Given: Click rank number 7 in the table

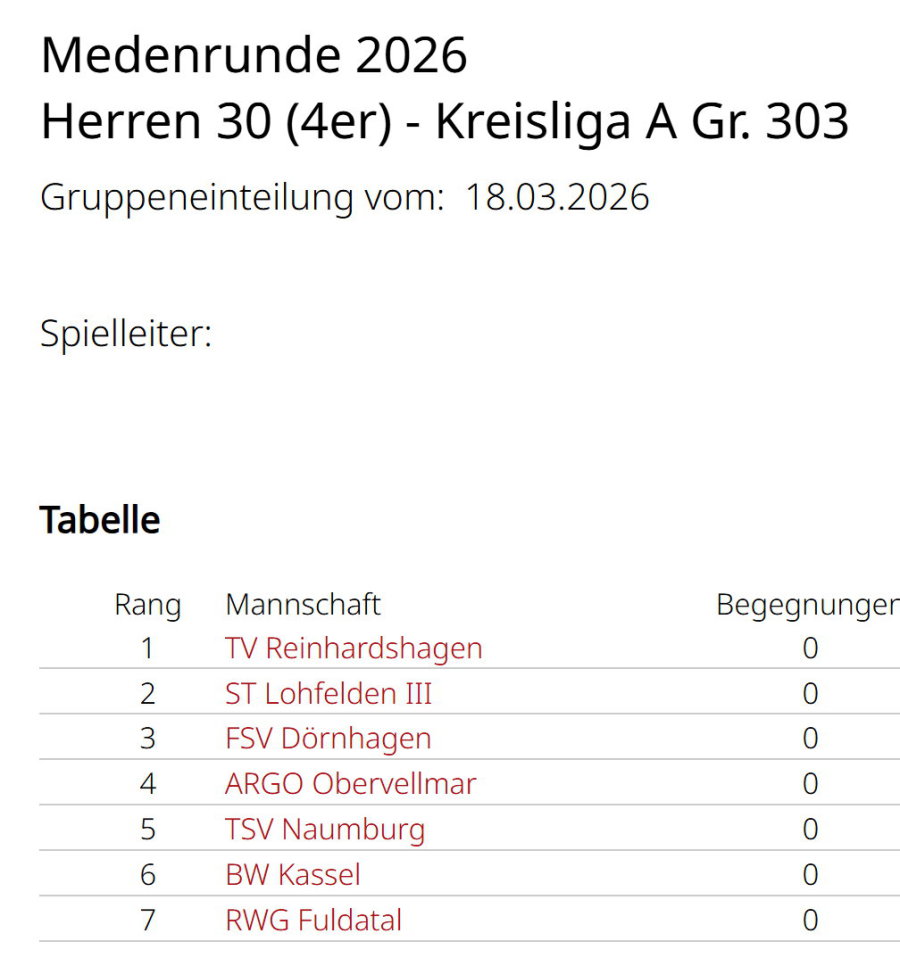Looking at the screenshot, I should click(148, 919).
